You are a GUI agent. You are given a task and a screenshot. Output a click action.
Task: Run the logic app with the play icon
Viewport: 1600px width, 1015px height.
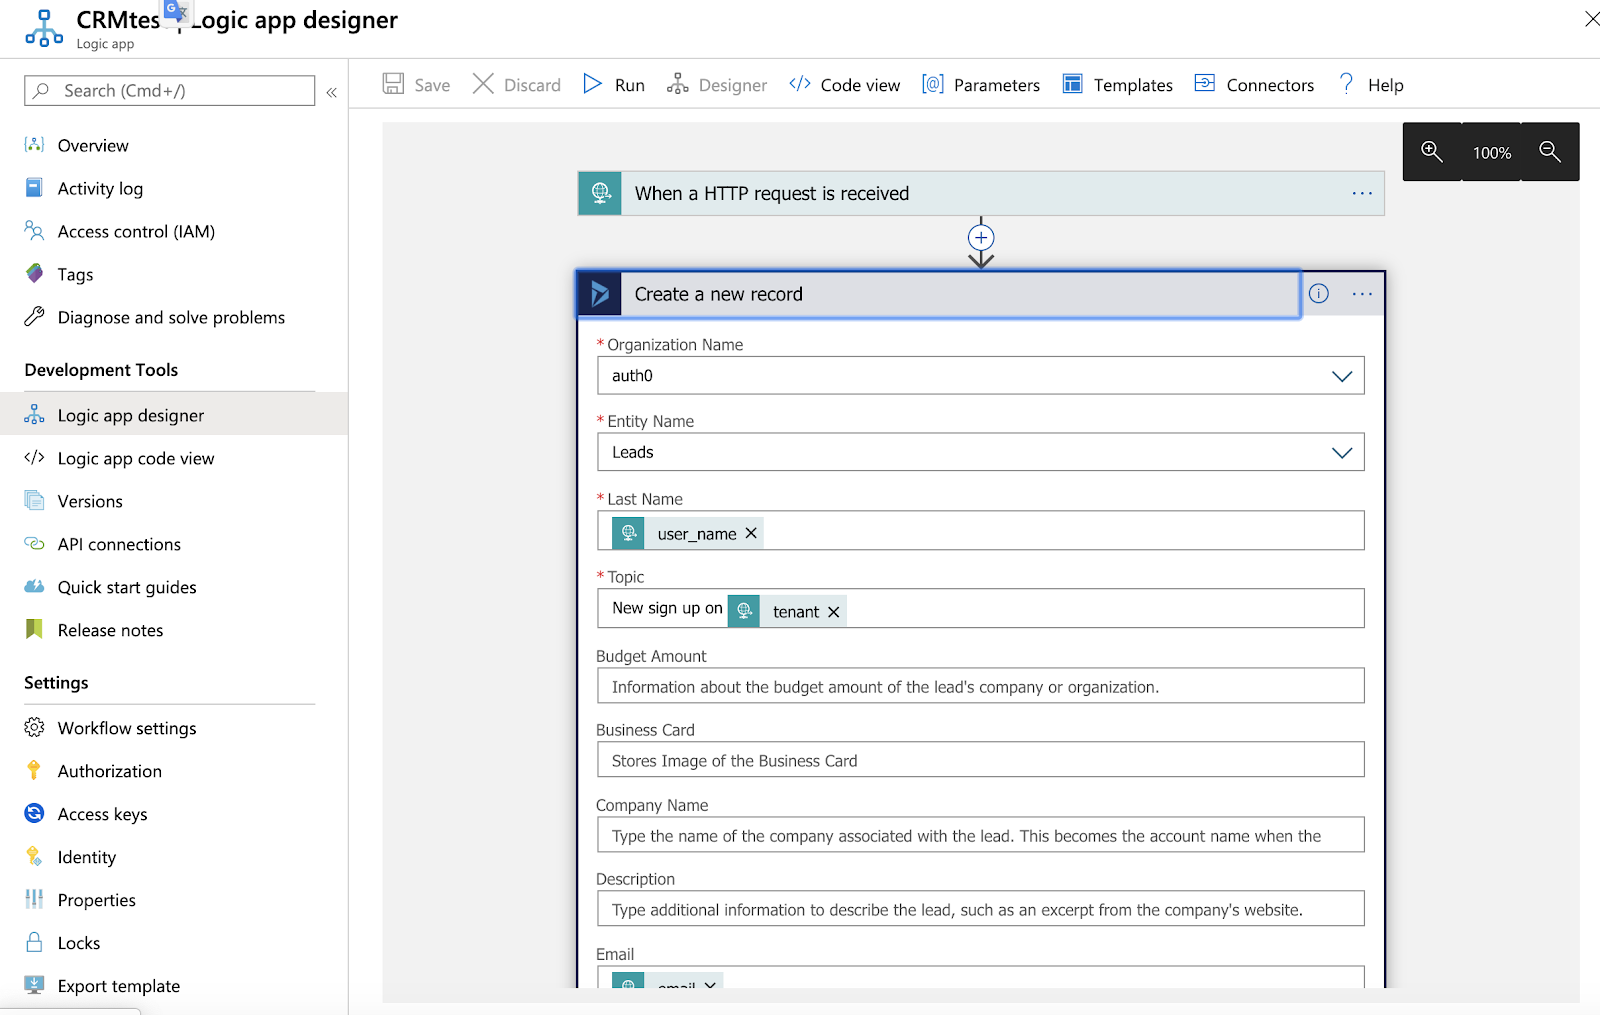(593, 84)
